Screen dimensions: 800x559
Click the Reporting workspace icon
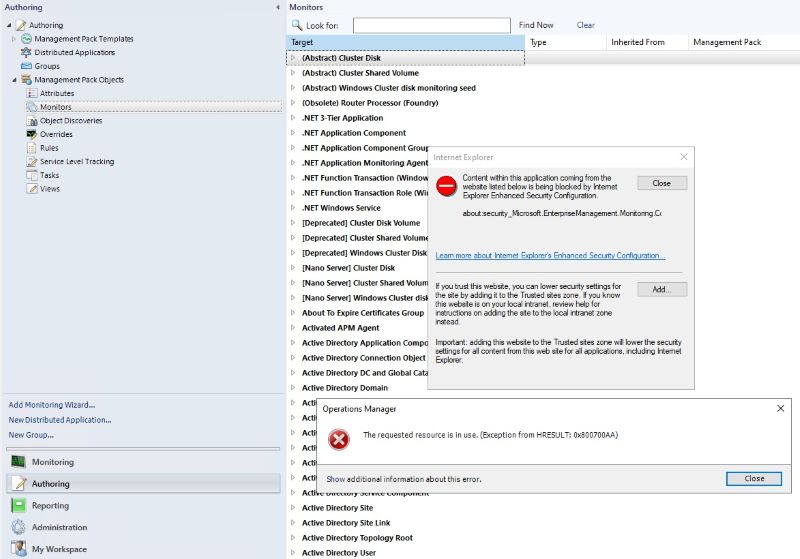[x=18, y=505]
